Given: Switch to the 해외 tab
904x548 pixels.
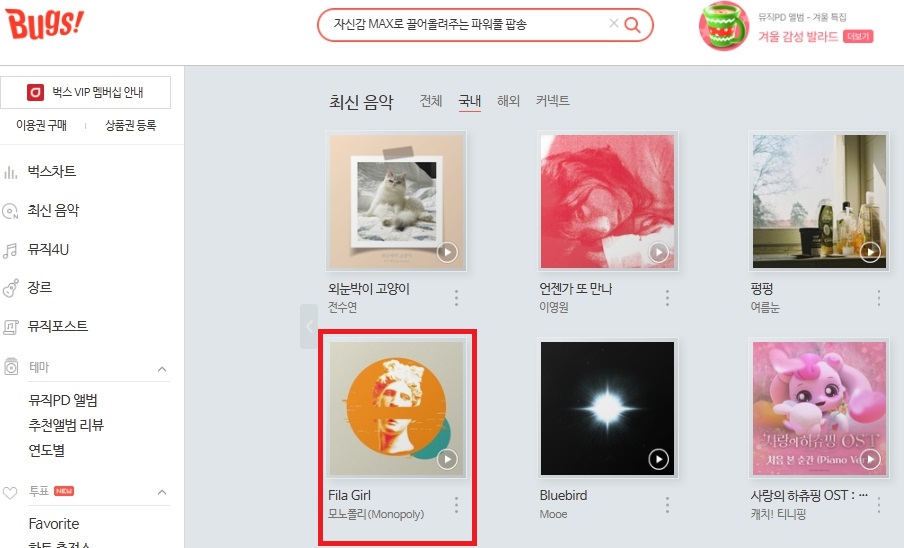Looking at the screenshot, I should pyautogui.click(x=508, y=101).
